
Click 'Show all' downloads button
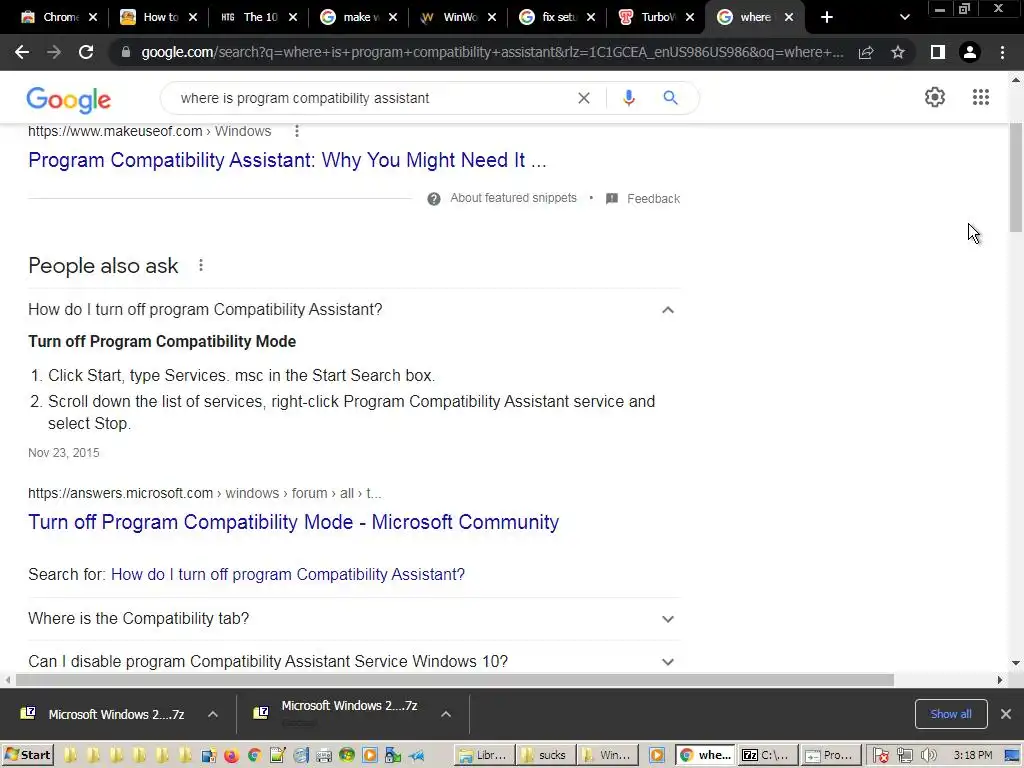(950, 714)
